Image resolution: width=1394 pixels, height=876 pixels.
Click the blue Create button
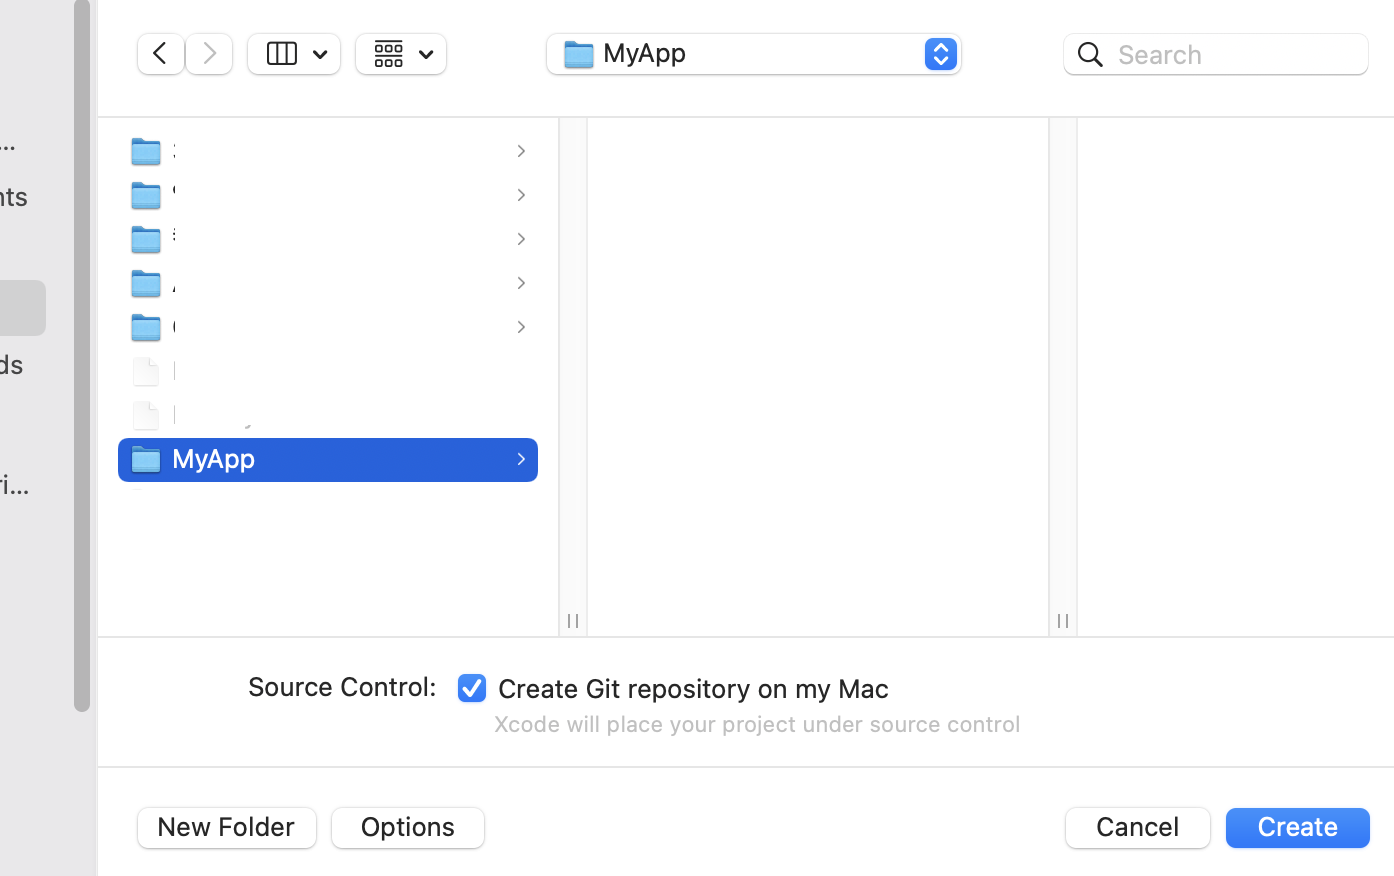pos(1298,828)
